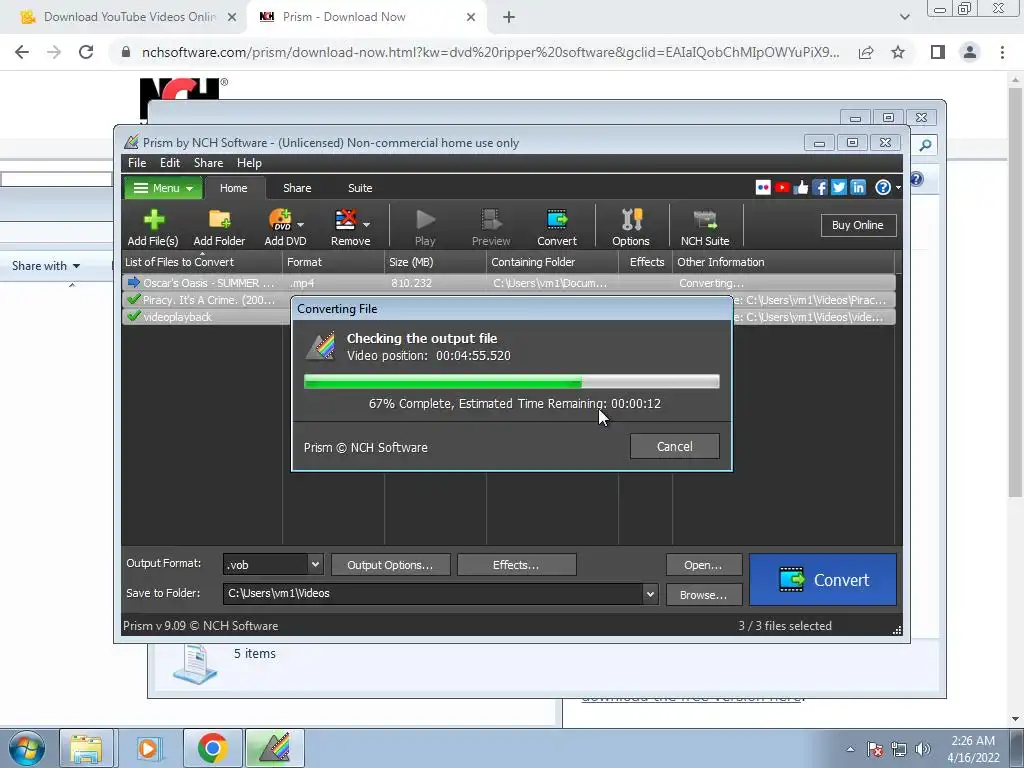Open the Windows Start button
1024x768 pixels.
(x=26, y=748)
